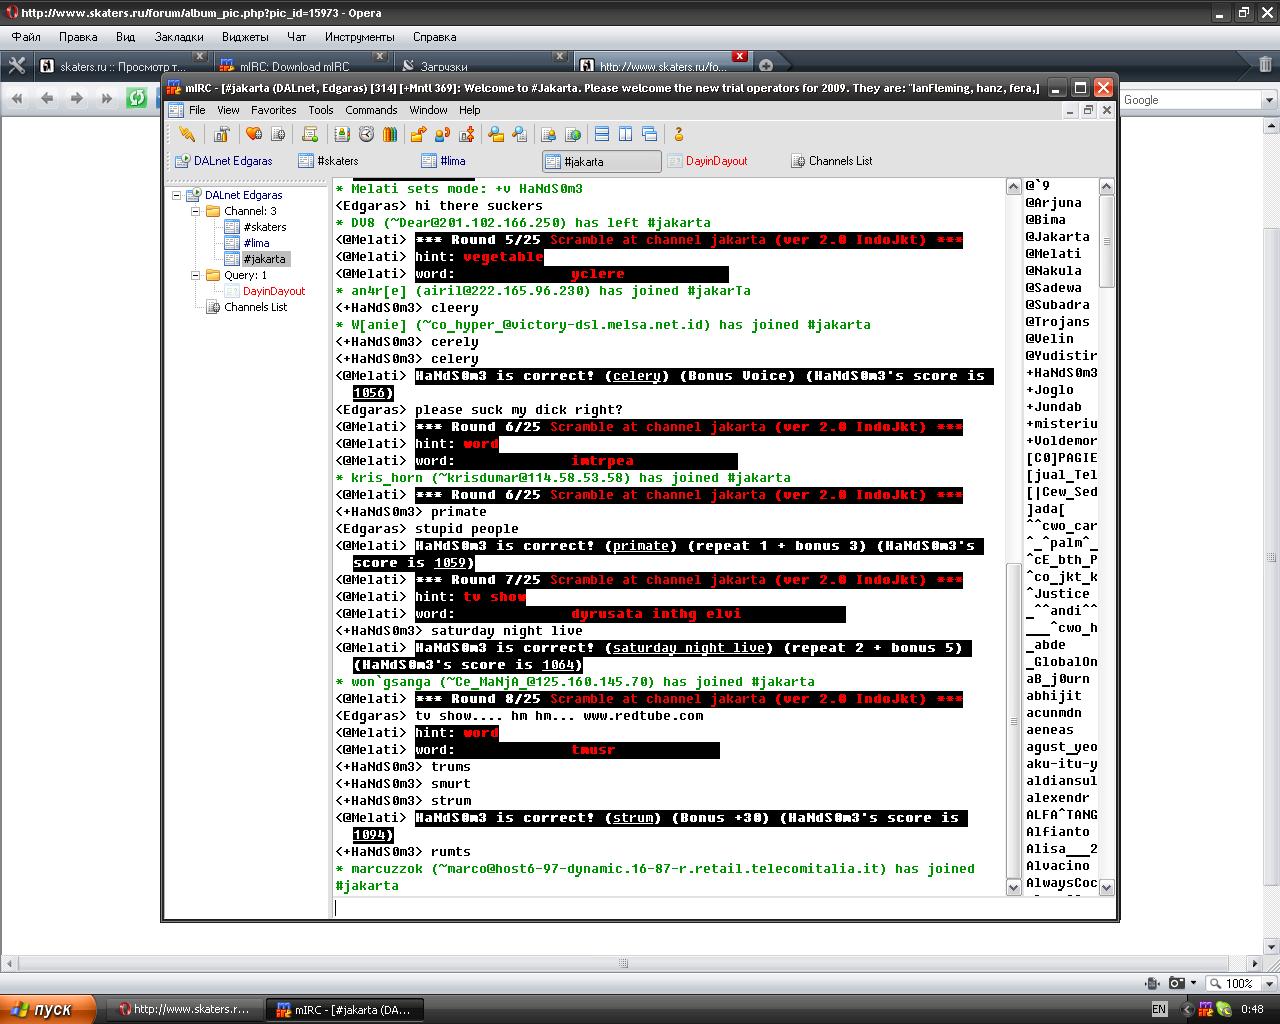This screenshot has width=1280, height=1024.
Task: Click the Tile Horizontal windows icon
Action: tap(602, 134)
